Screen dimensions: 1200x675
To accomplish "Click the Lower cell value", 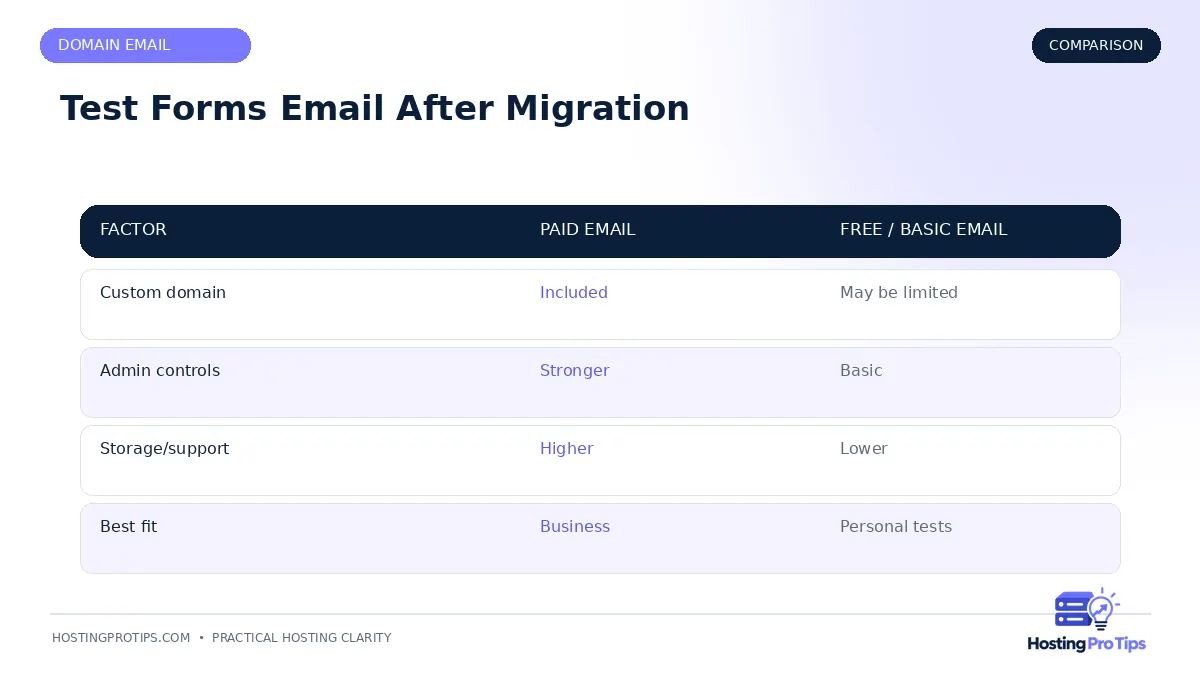I will (863, 448).
